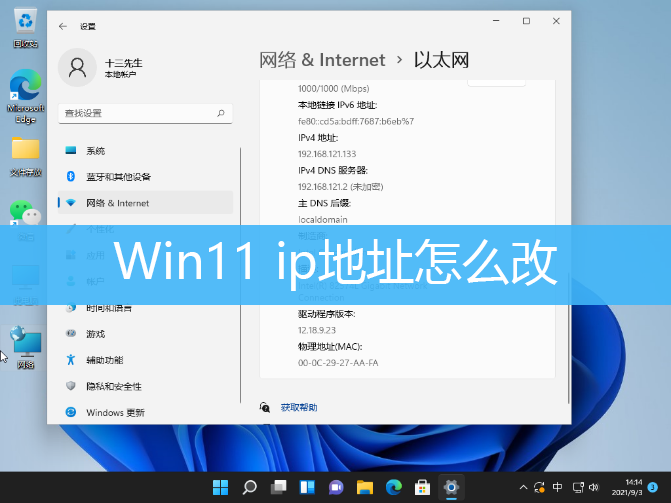Open the 回收站 Recycle Bin desktop icon
The width and height of the screenshot is (671, 503).
(25, 27)
